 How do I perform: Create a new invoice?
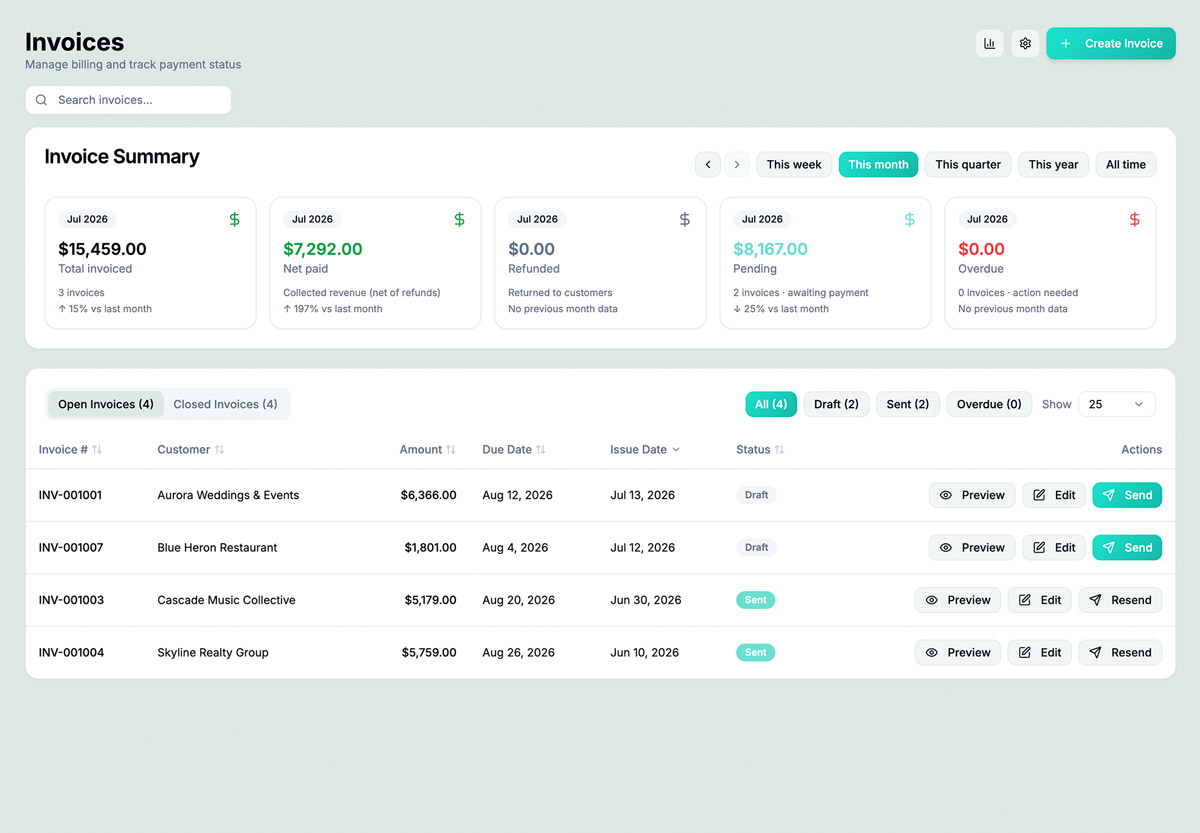pyautogui.click(x=1111, y=43)
